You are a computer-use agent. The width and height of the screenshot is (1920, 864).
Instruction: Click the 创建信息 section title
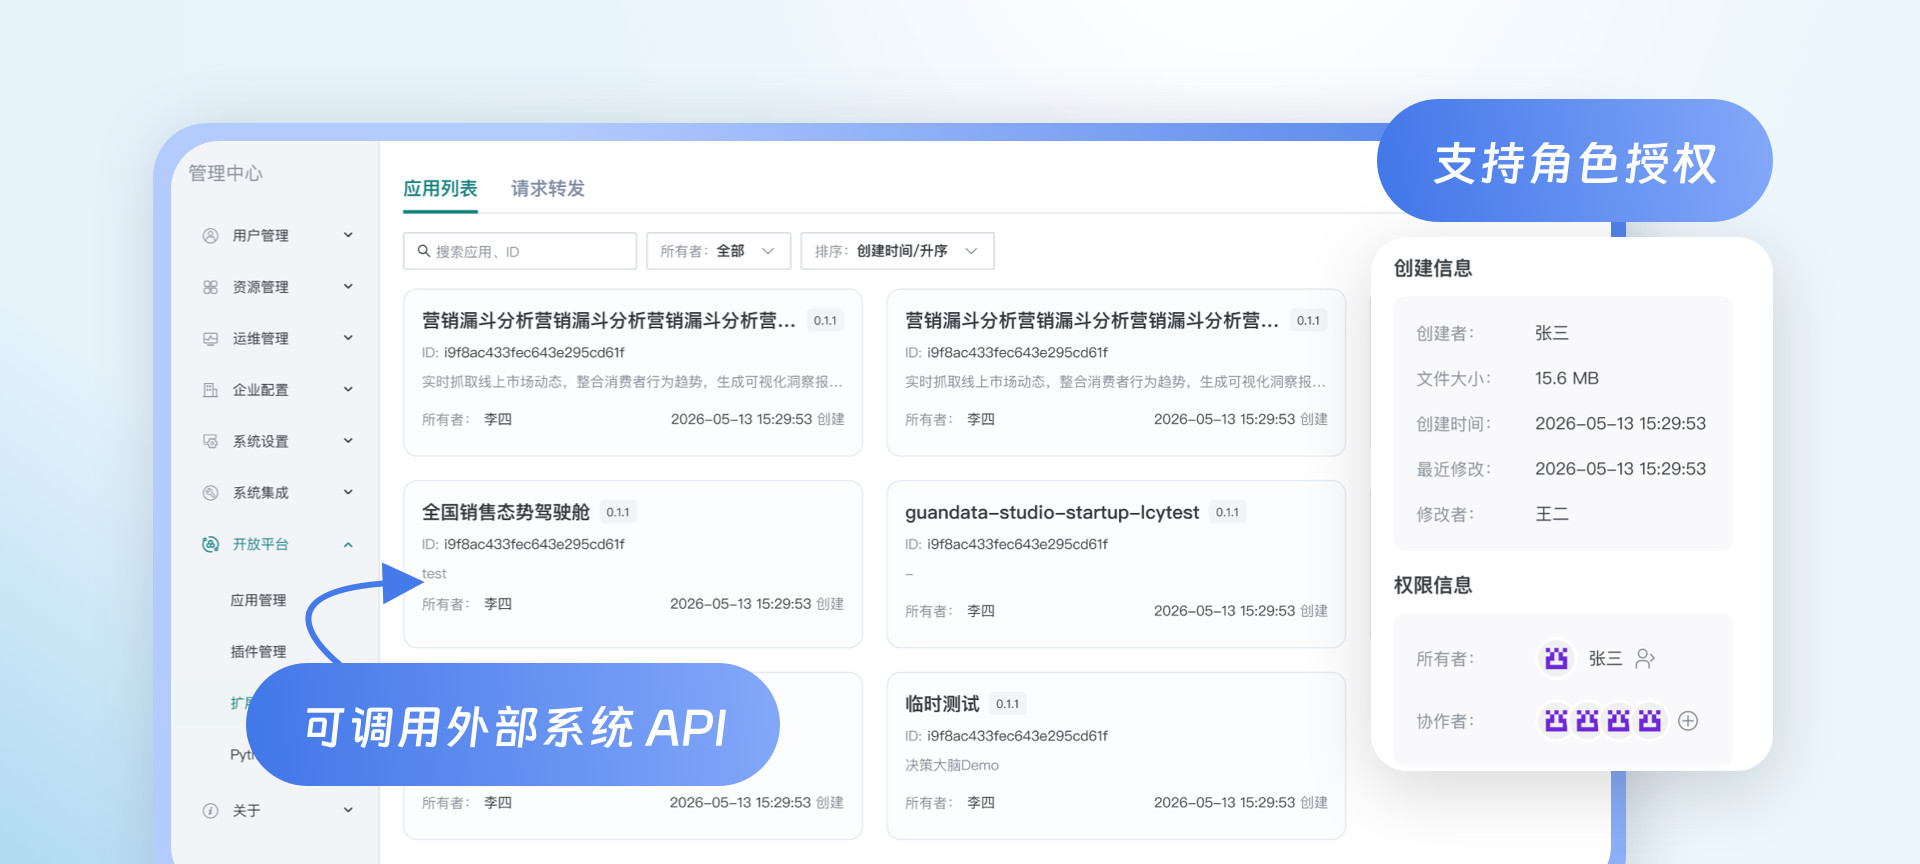1433,268
